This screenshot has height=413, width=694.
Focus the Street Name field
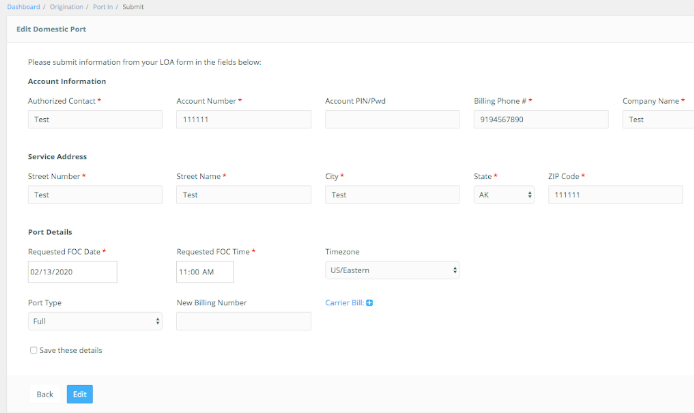pyautogui.click(x=244, y=195)
